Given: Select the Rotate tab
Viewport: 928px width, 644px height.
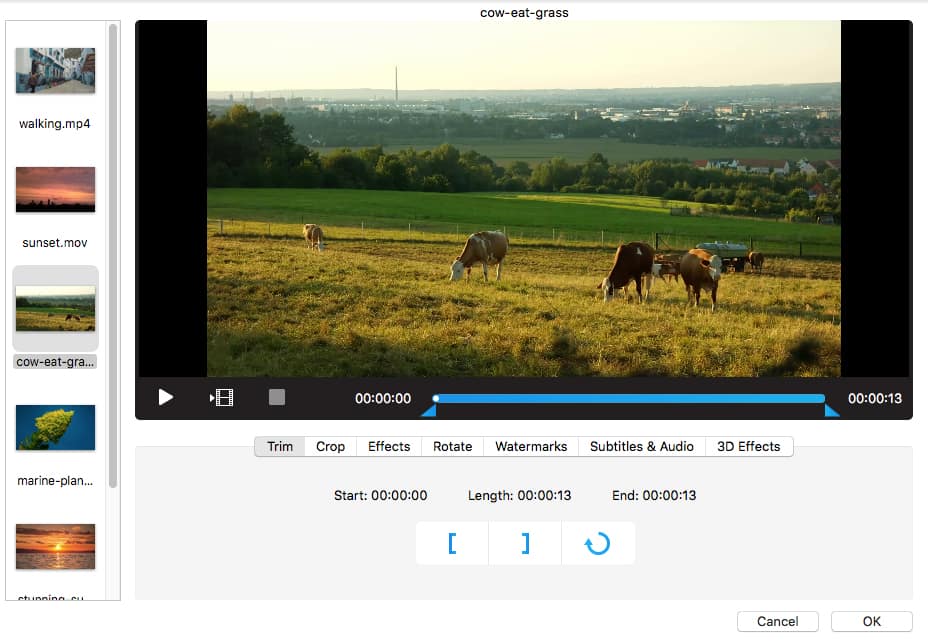Looking at the screenshot, I should tap(452, 446).
